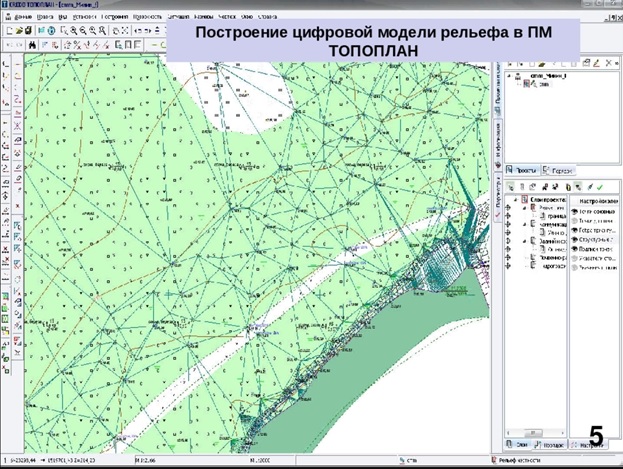Click the layers panel horizontal scrollbar
Viewport: 623px width, 469px height.
(535, 432)
